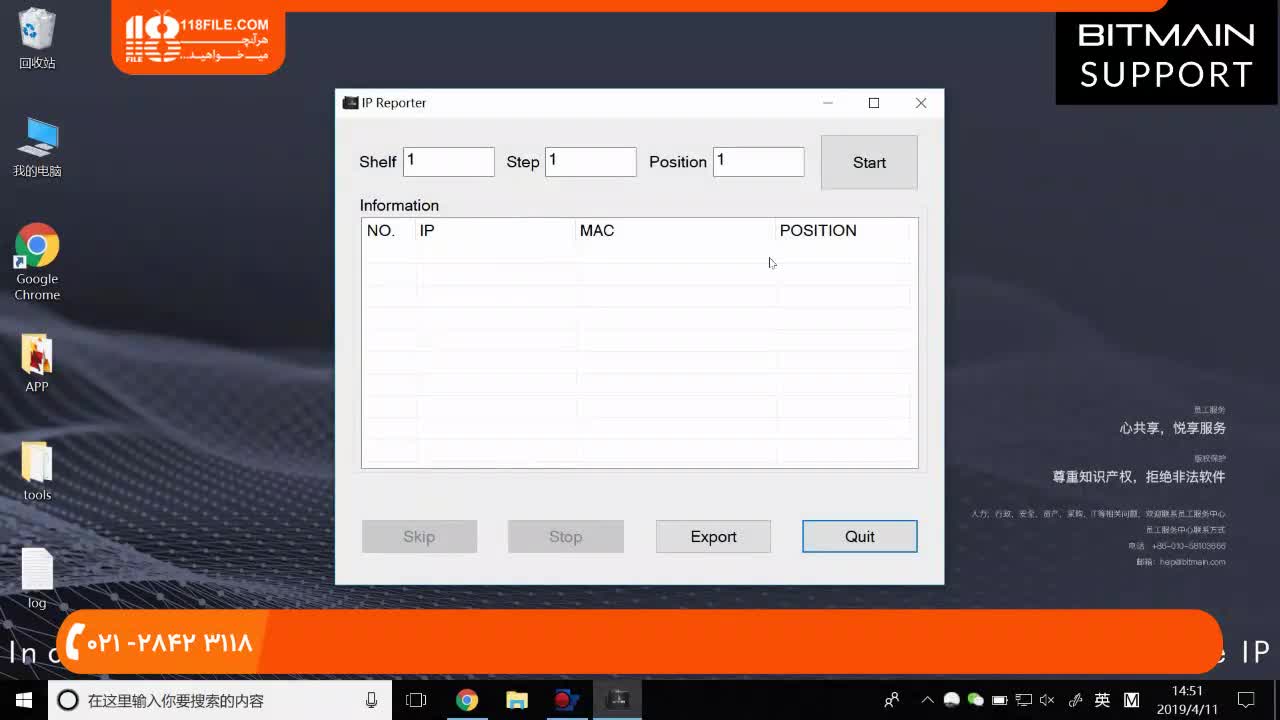Click the Quit button
This screenshot has width=1280, height=720.
[859, 537]
